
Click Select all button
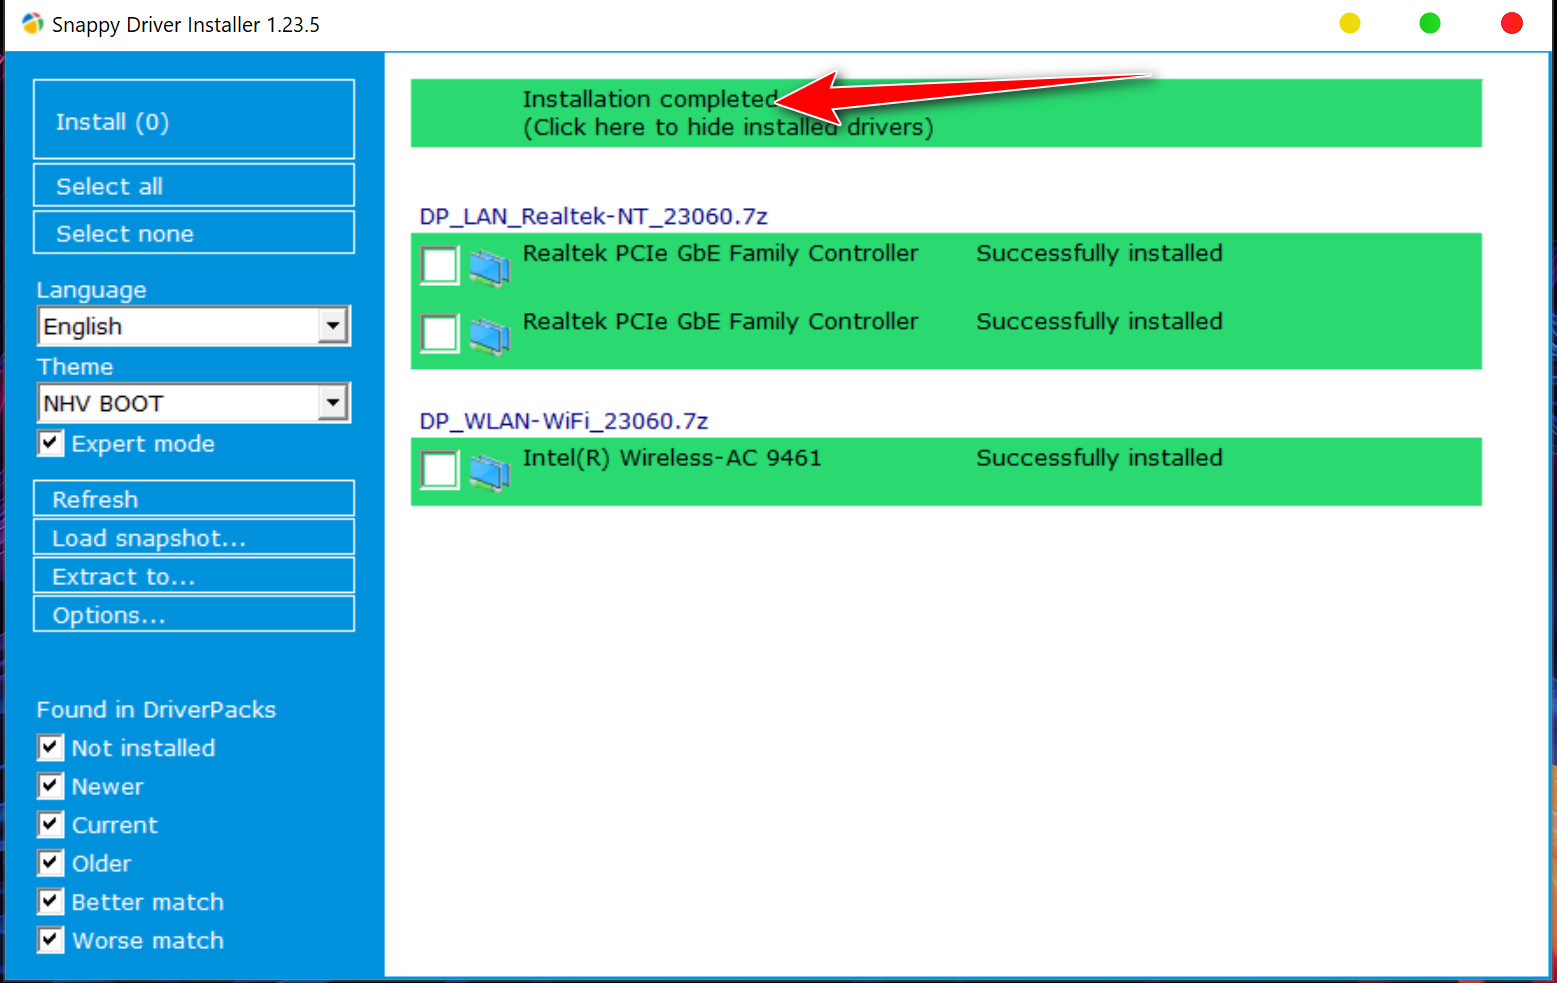194,185
